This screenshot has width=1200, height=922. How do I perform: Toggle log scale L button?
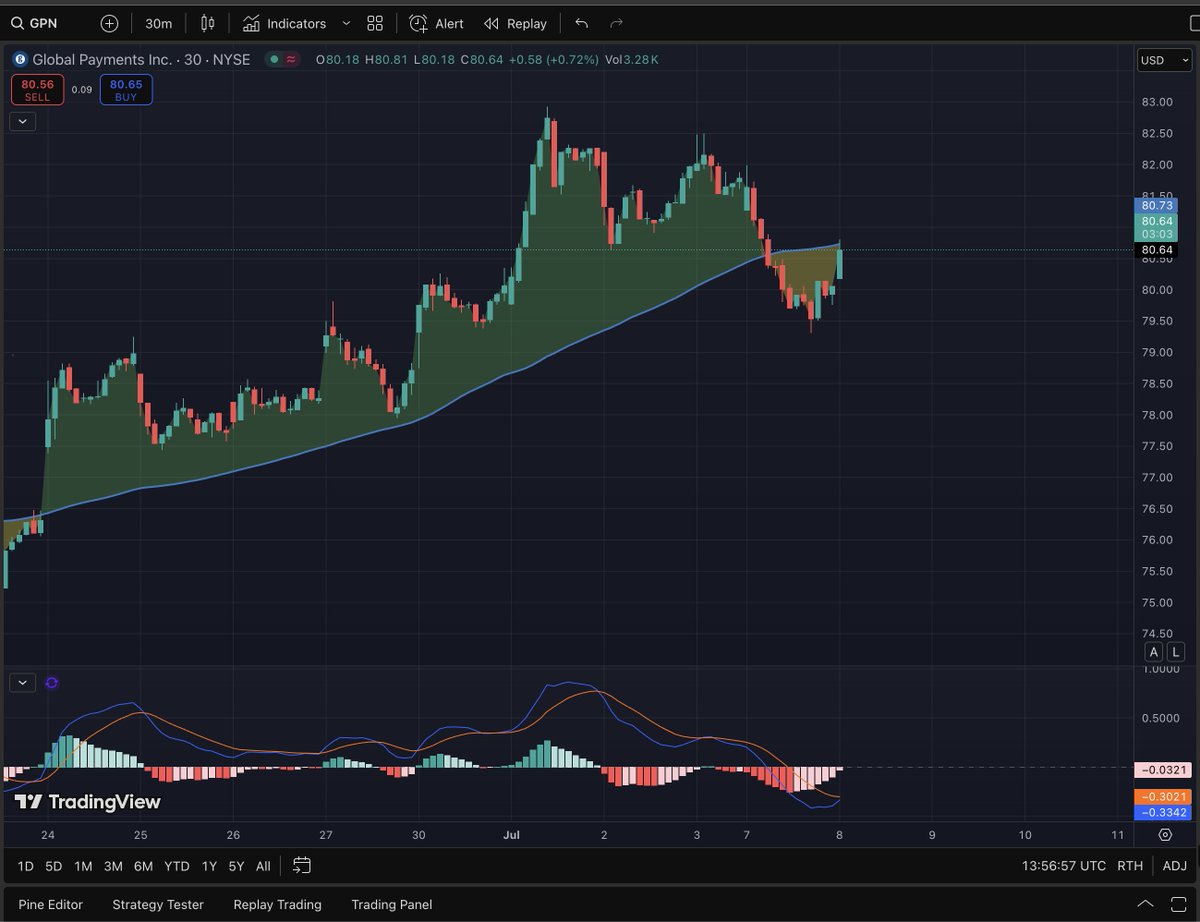coord(1176,652)
